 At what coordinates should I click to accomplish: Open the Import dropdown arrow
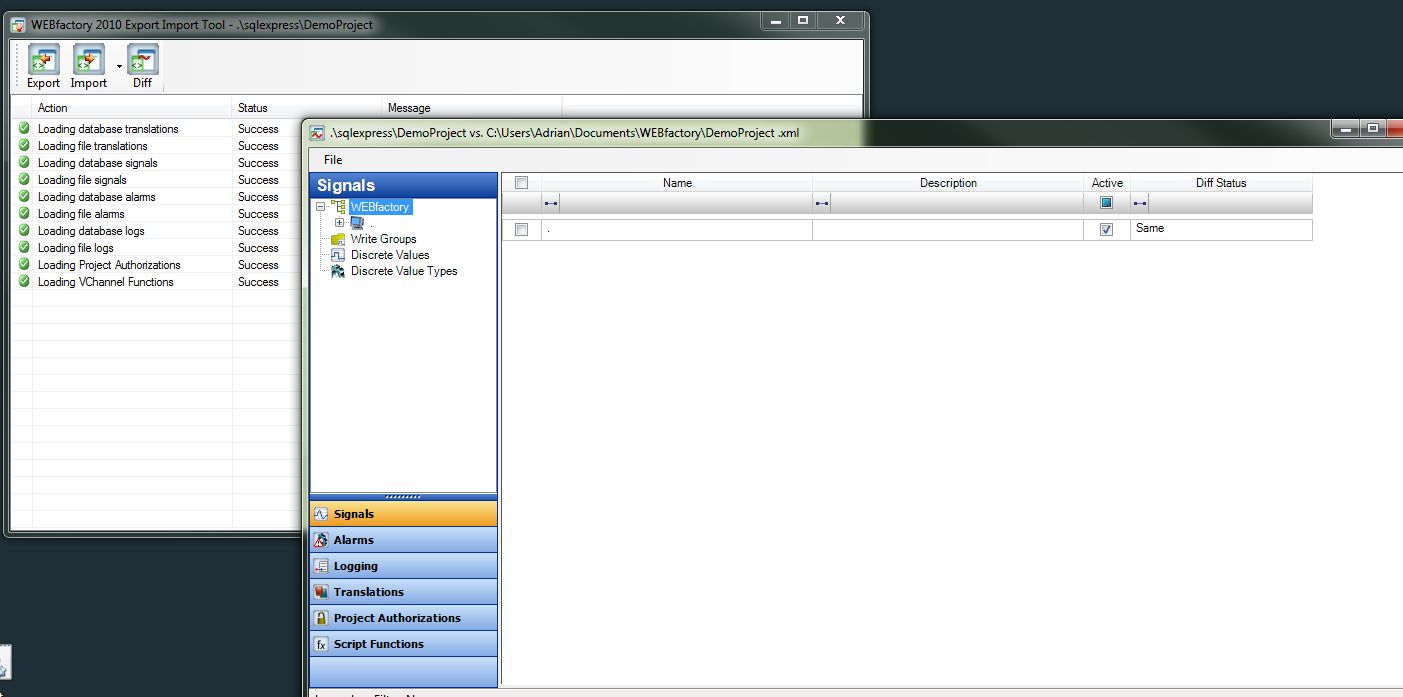tap(119, 67)
